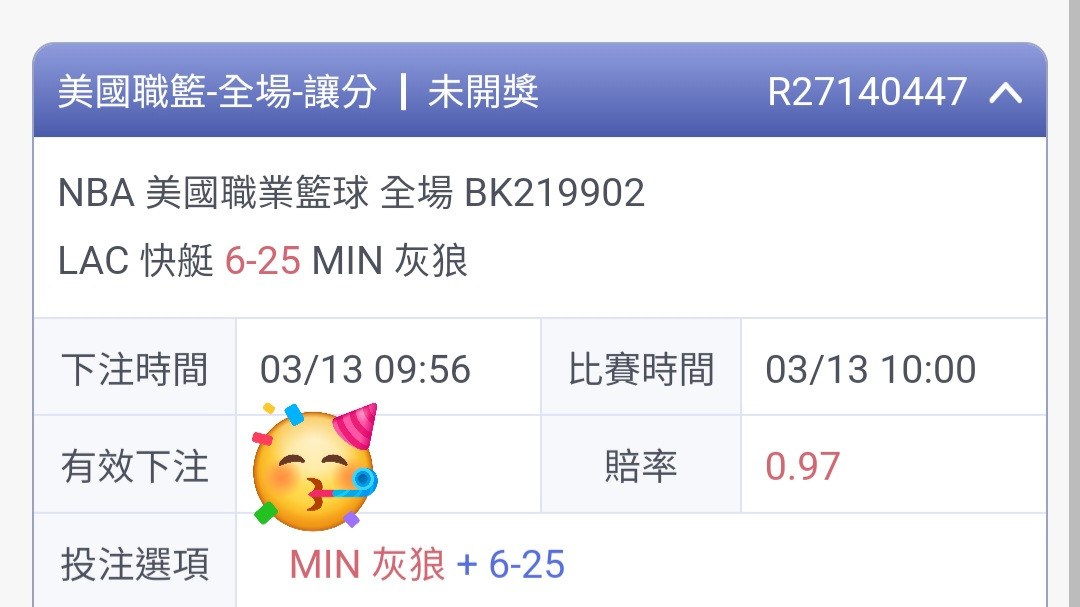
Task: Collapse the bet slip with the chevron arrow
Action: click(1006, 92)
